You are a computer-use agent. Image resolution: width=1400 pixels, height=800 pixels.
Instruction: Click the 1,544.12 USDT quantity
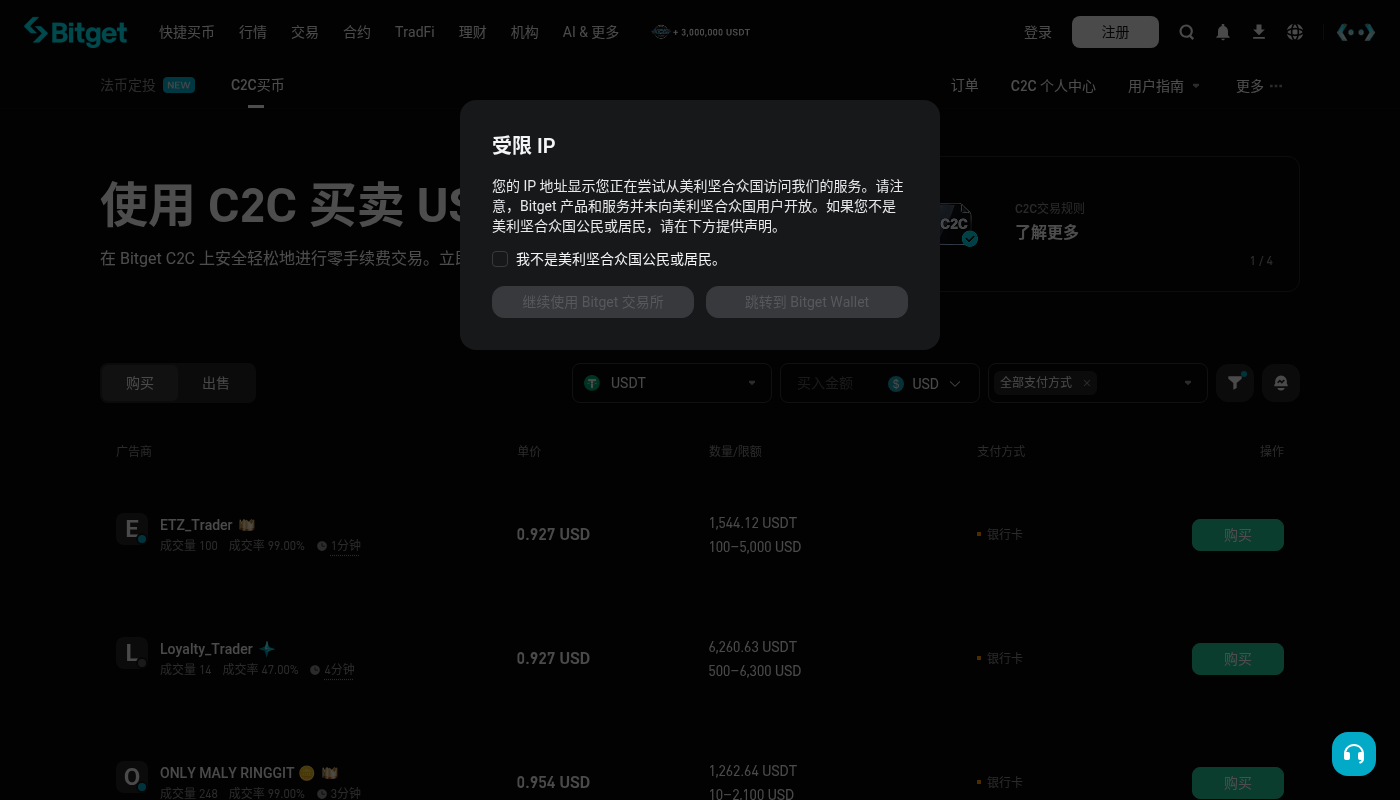pyautogui.click(x=753, y=523)
